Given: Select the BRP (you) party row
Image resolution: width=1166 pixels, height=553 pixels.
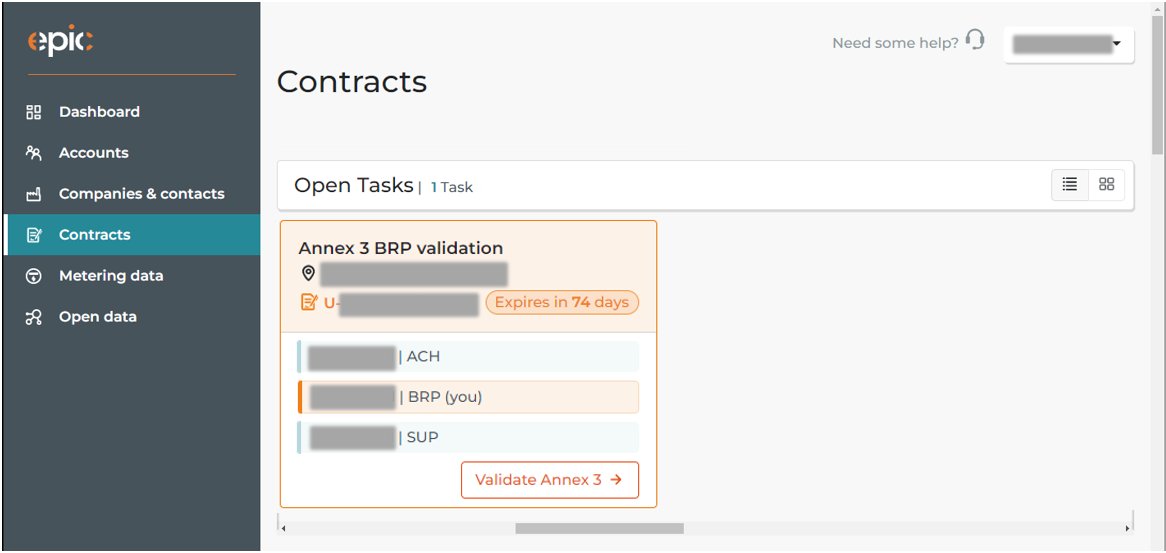Looking at the screenshot, I should pos(468,397).
